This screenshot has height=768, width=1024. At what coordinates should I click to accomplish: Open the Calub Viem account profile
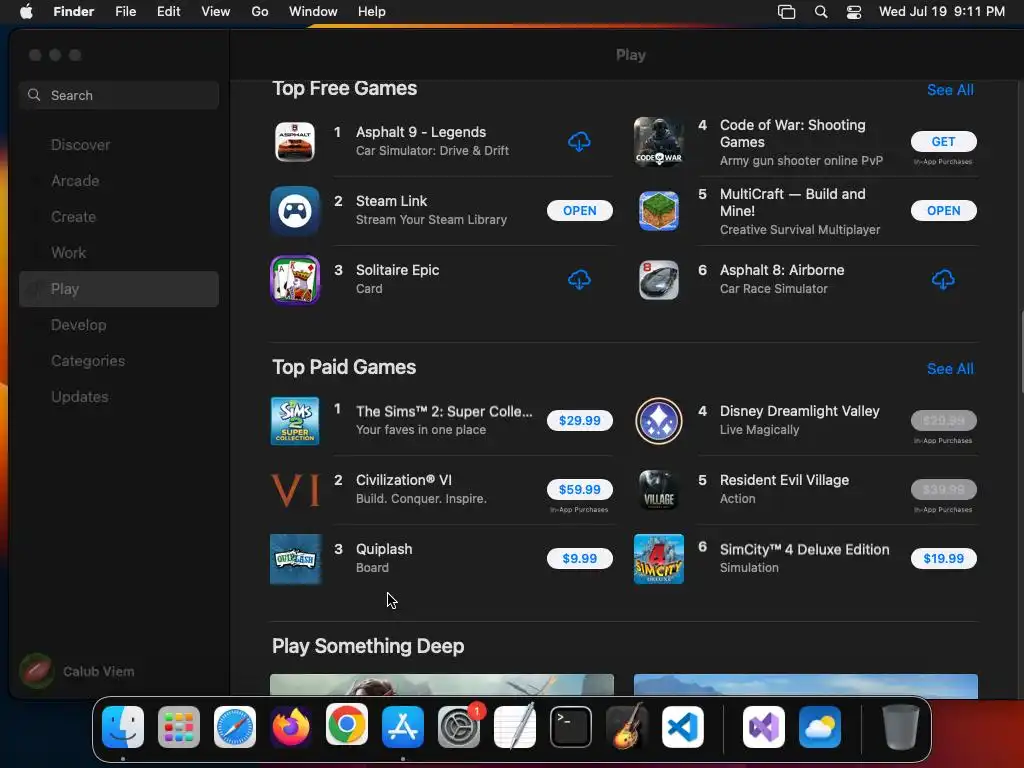77,671
